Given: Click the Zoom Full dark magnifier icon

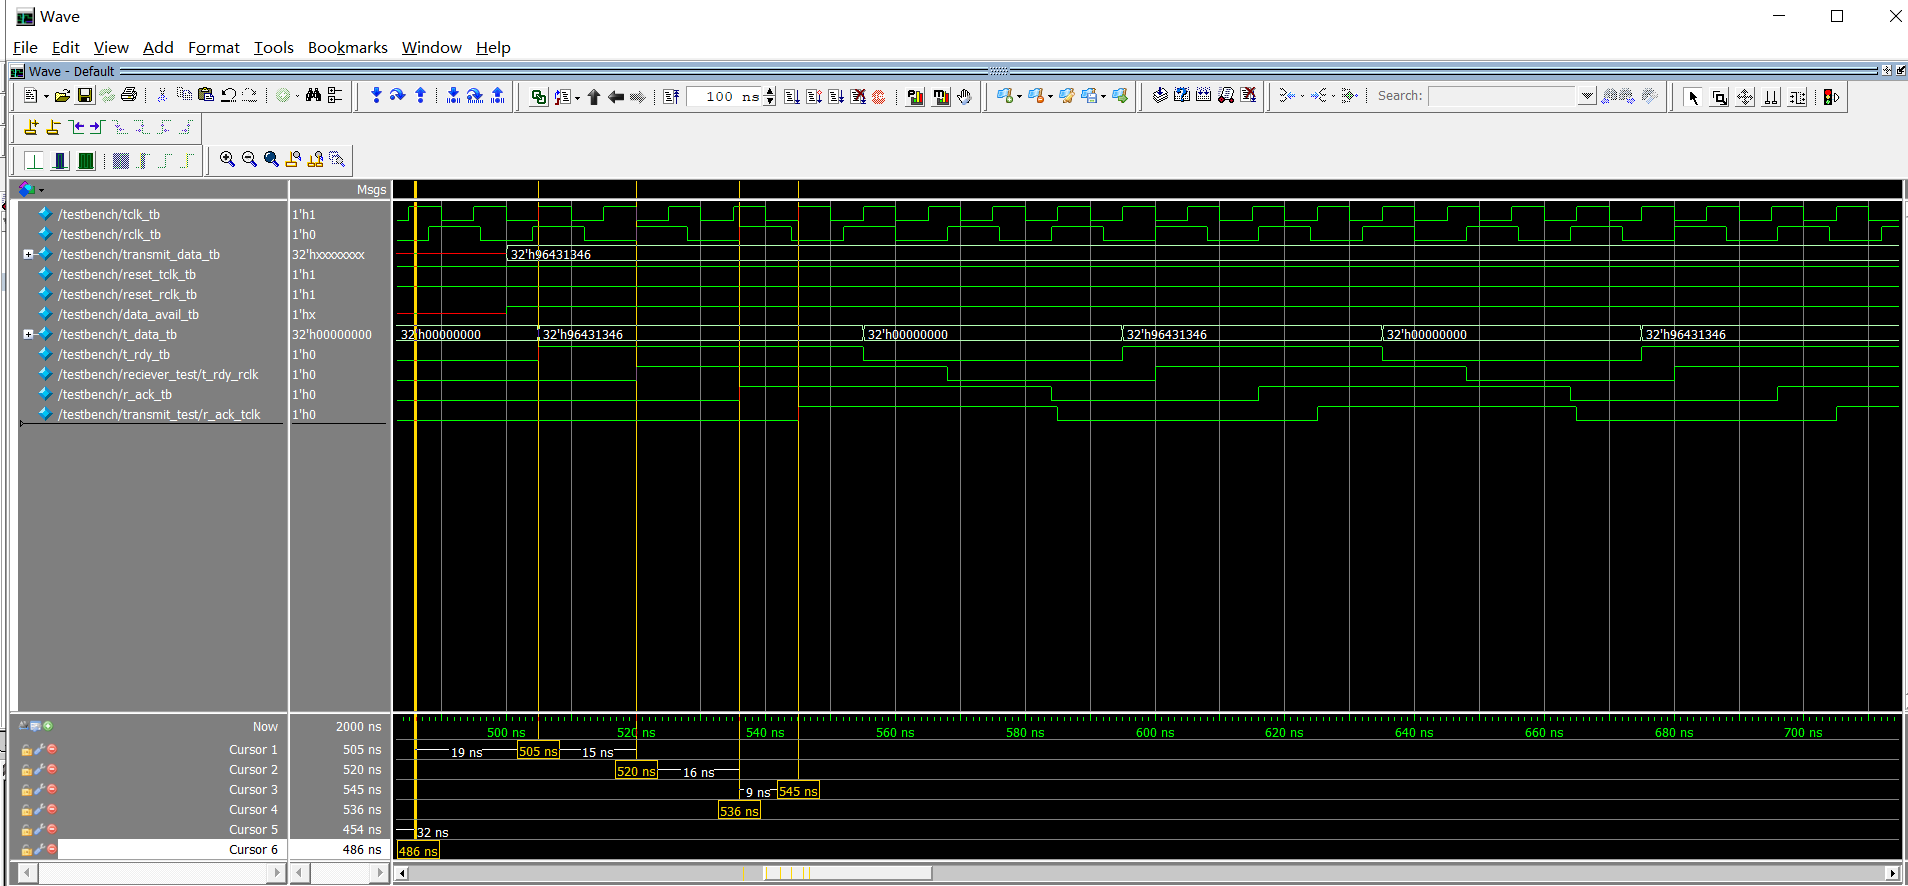Looking at the screenshot, I should (x=271, y=159).
